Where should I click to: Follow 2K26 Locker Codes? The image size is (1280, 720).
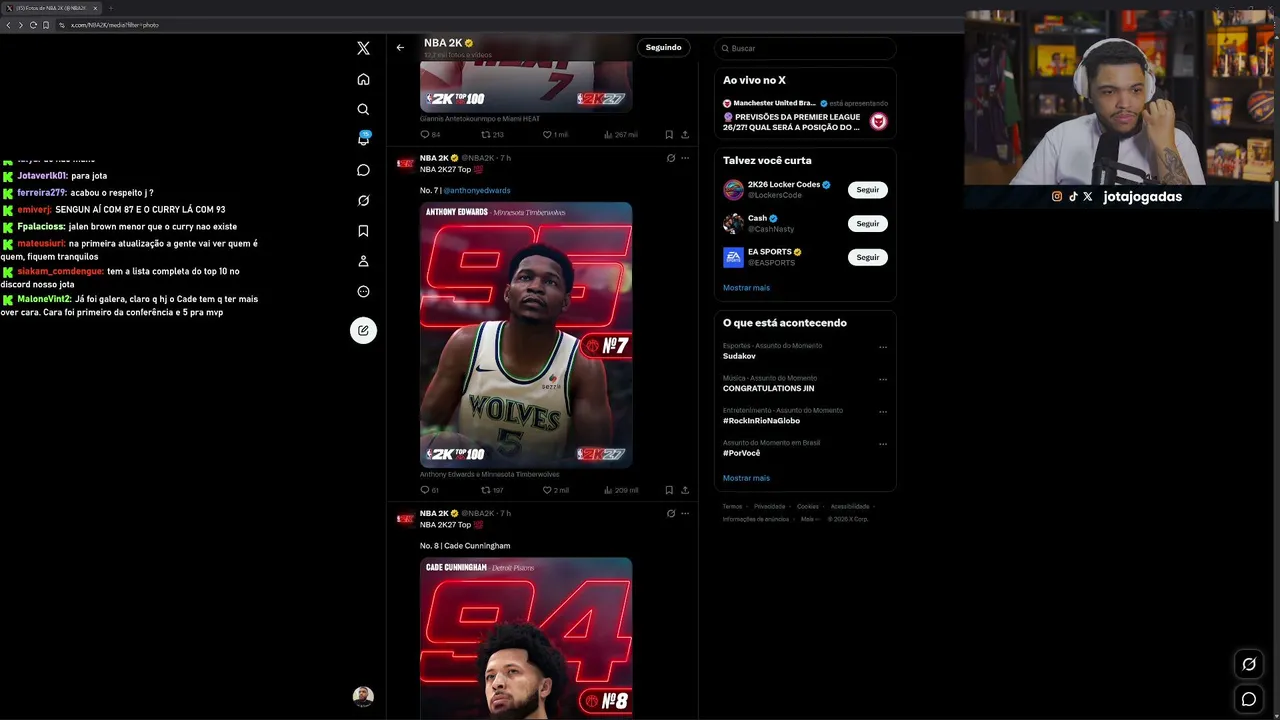868,190
